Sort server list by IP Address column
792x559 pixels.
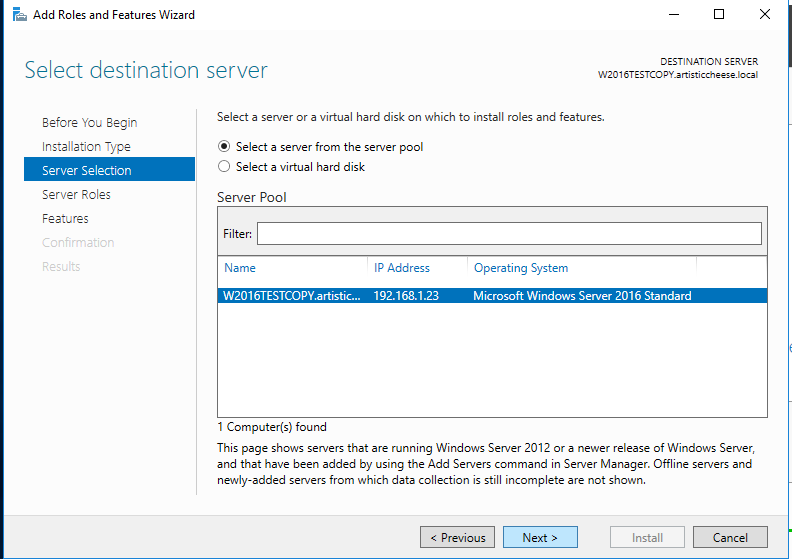tap(402, 268)
